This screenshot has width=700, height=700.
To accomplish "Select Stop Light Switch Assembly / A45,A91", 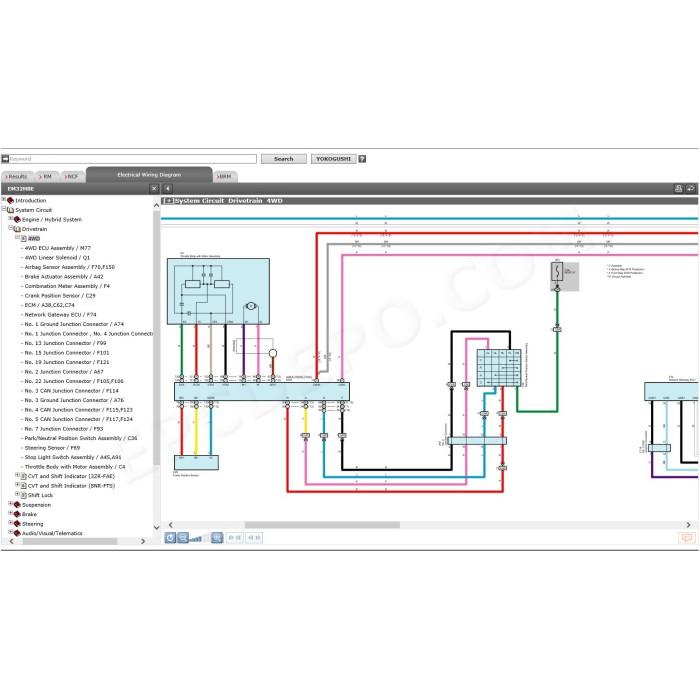I will coord(73,457).
